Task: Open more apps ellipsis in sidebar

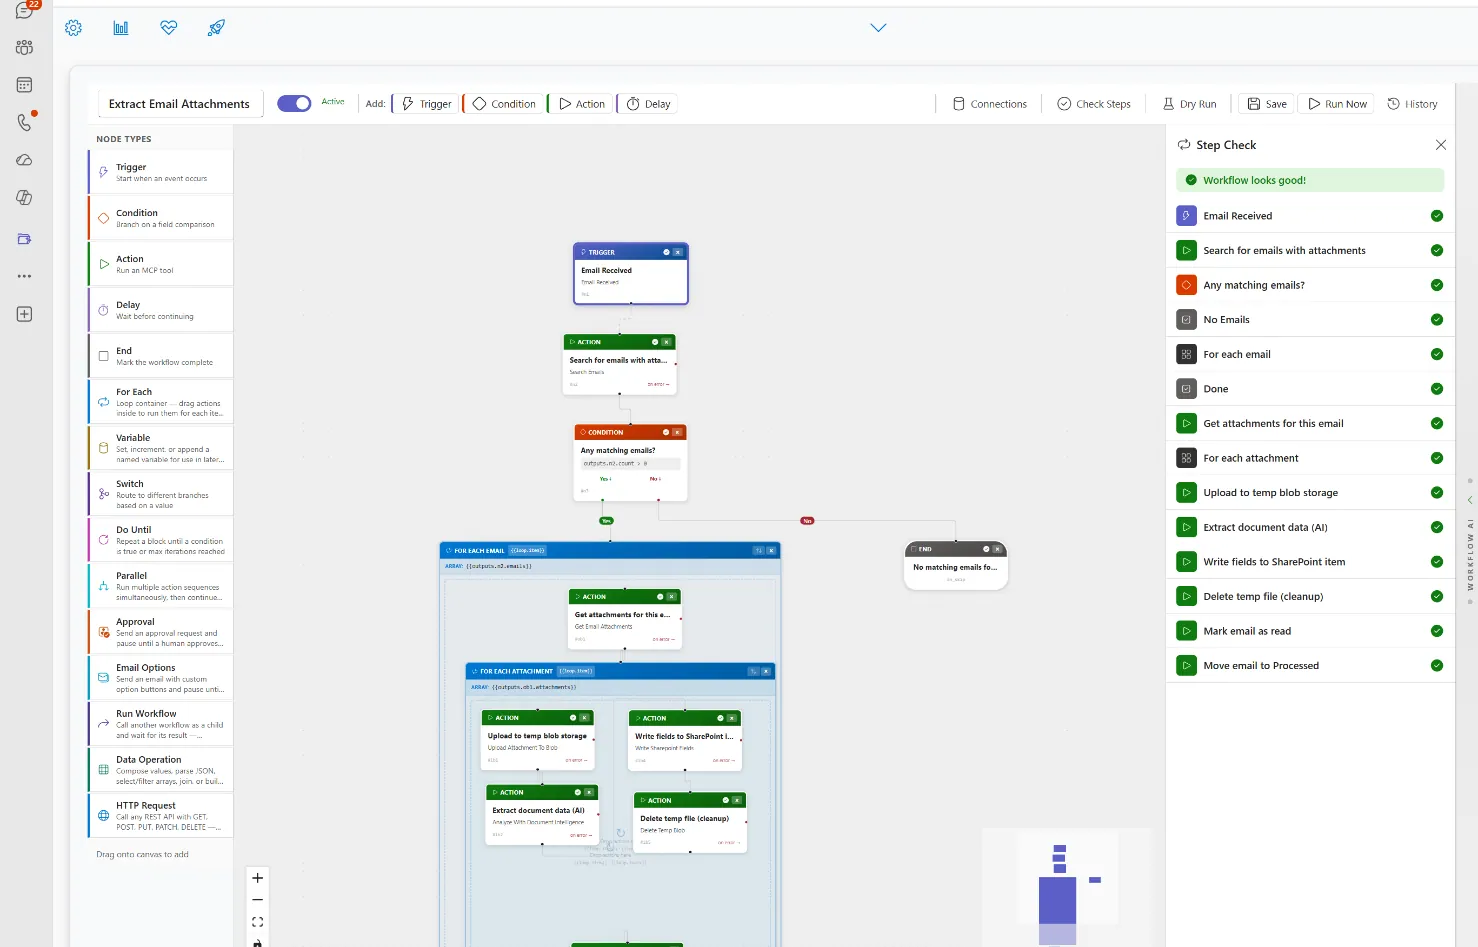Action: coord(25,276)
